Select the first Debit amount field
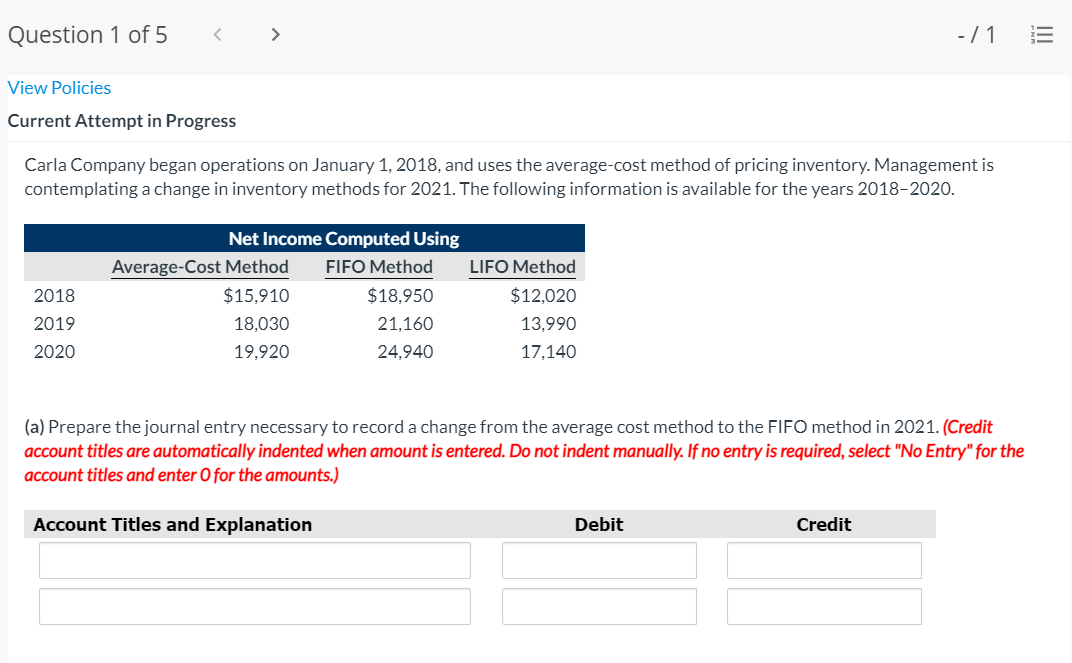This screenshot has height=663, width=1072. 598,560
